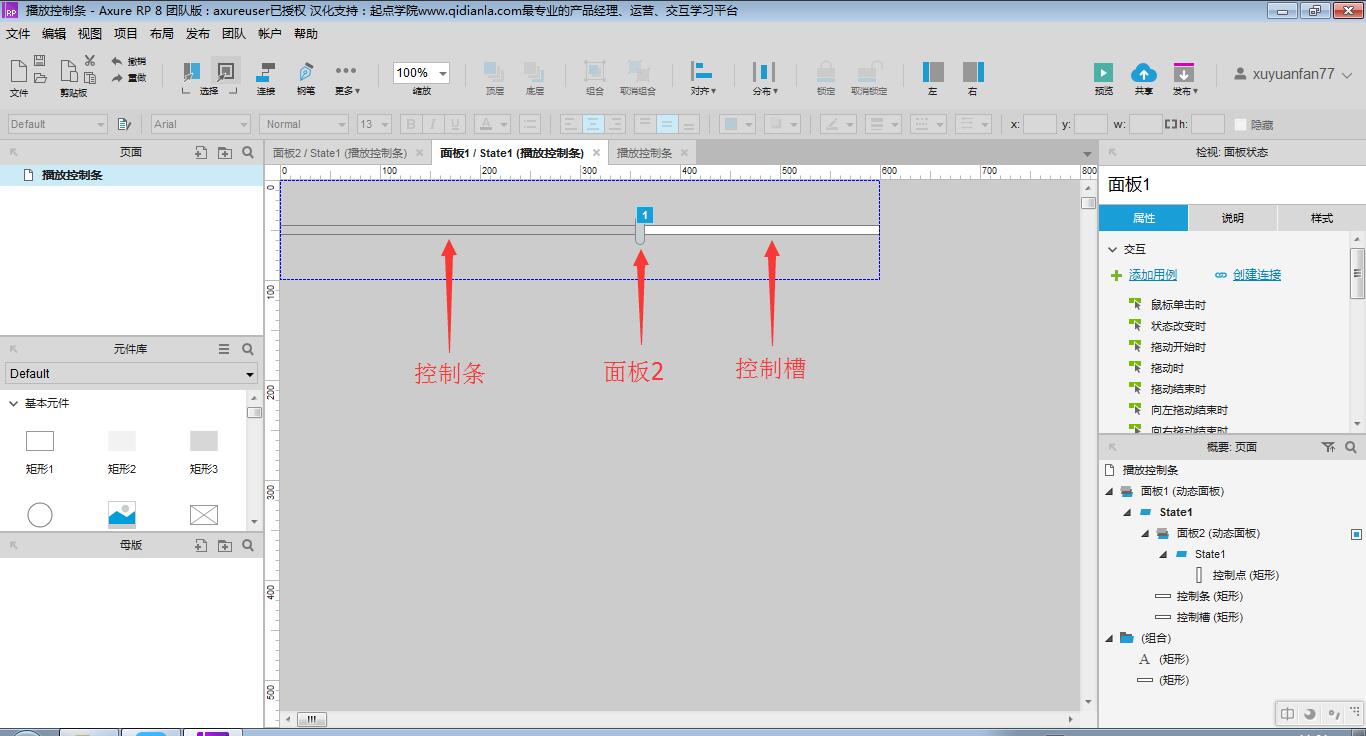Toggle center text alignment
The height and width of the screenshot is (736, 1366).
pyautogui.click(x=593, y=124)
